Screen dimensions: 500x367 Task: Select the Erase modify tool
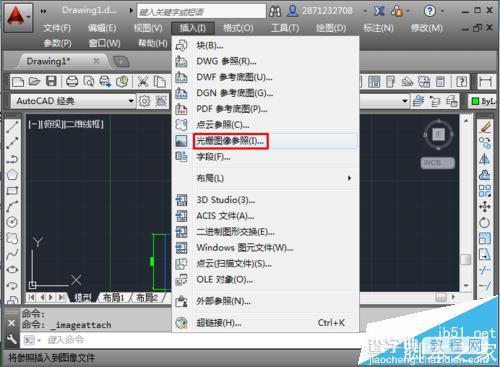[485, 127]
